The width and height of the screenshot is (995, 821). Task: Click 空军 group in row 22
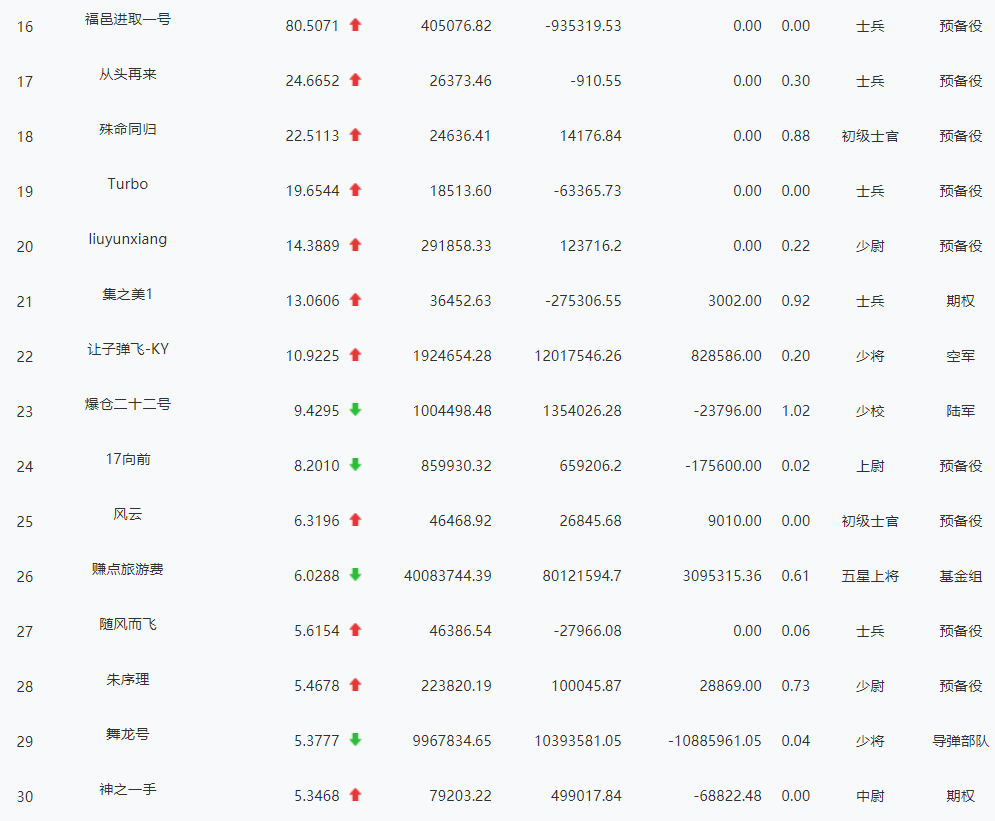961,357
